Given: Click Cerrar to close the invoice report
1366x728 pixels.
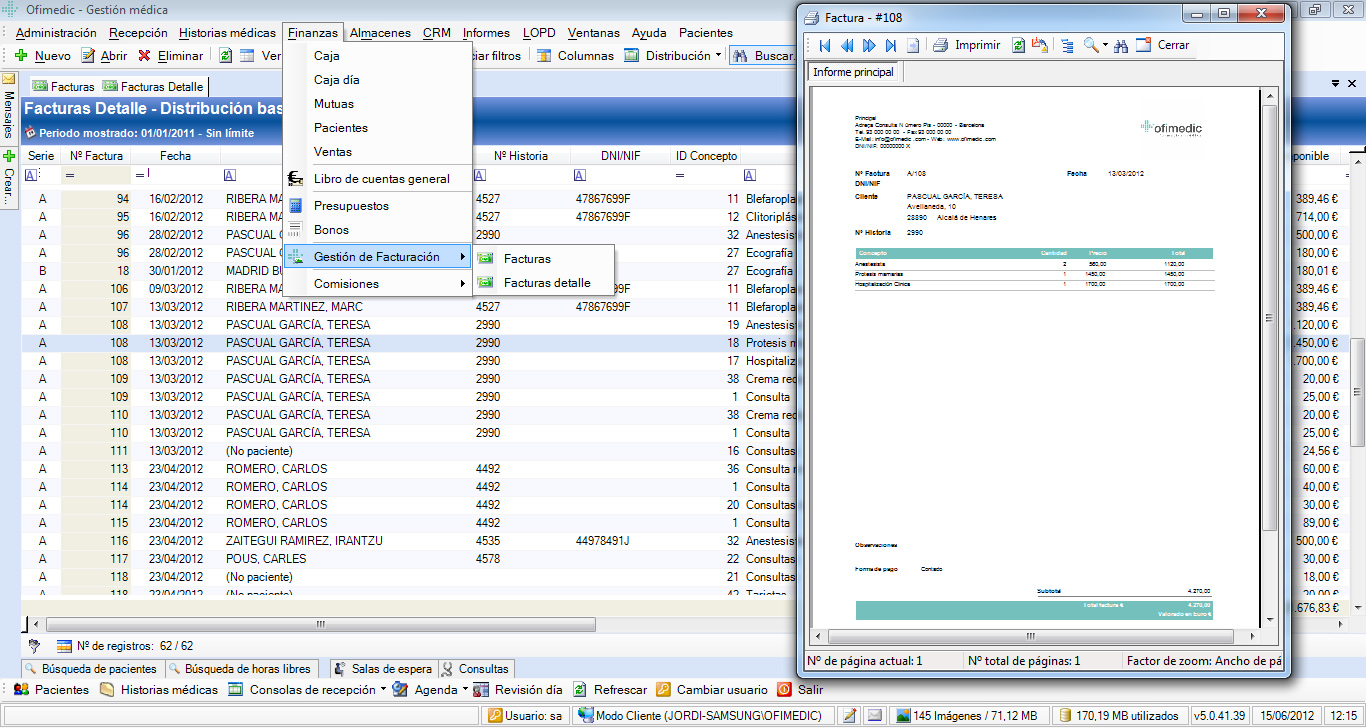Looking at the screenshot, I should pos(1163,45).
